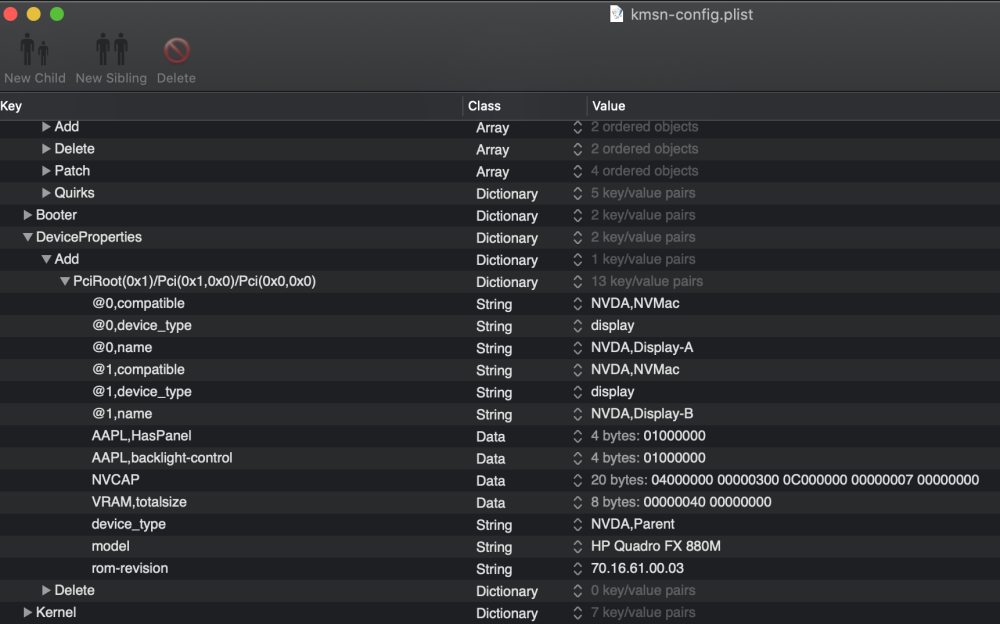Click the Value column header
The height and width of the screenshot is (624, 1000).
(x=793, y=106)
